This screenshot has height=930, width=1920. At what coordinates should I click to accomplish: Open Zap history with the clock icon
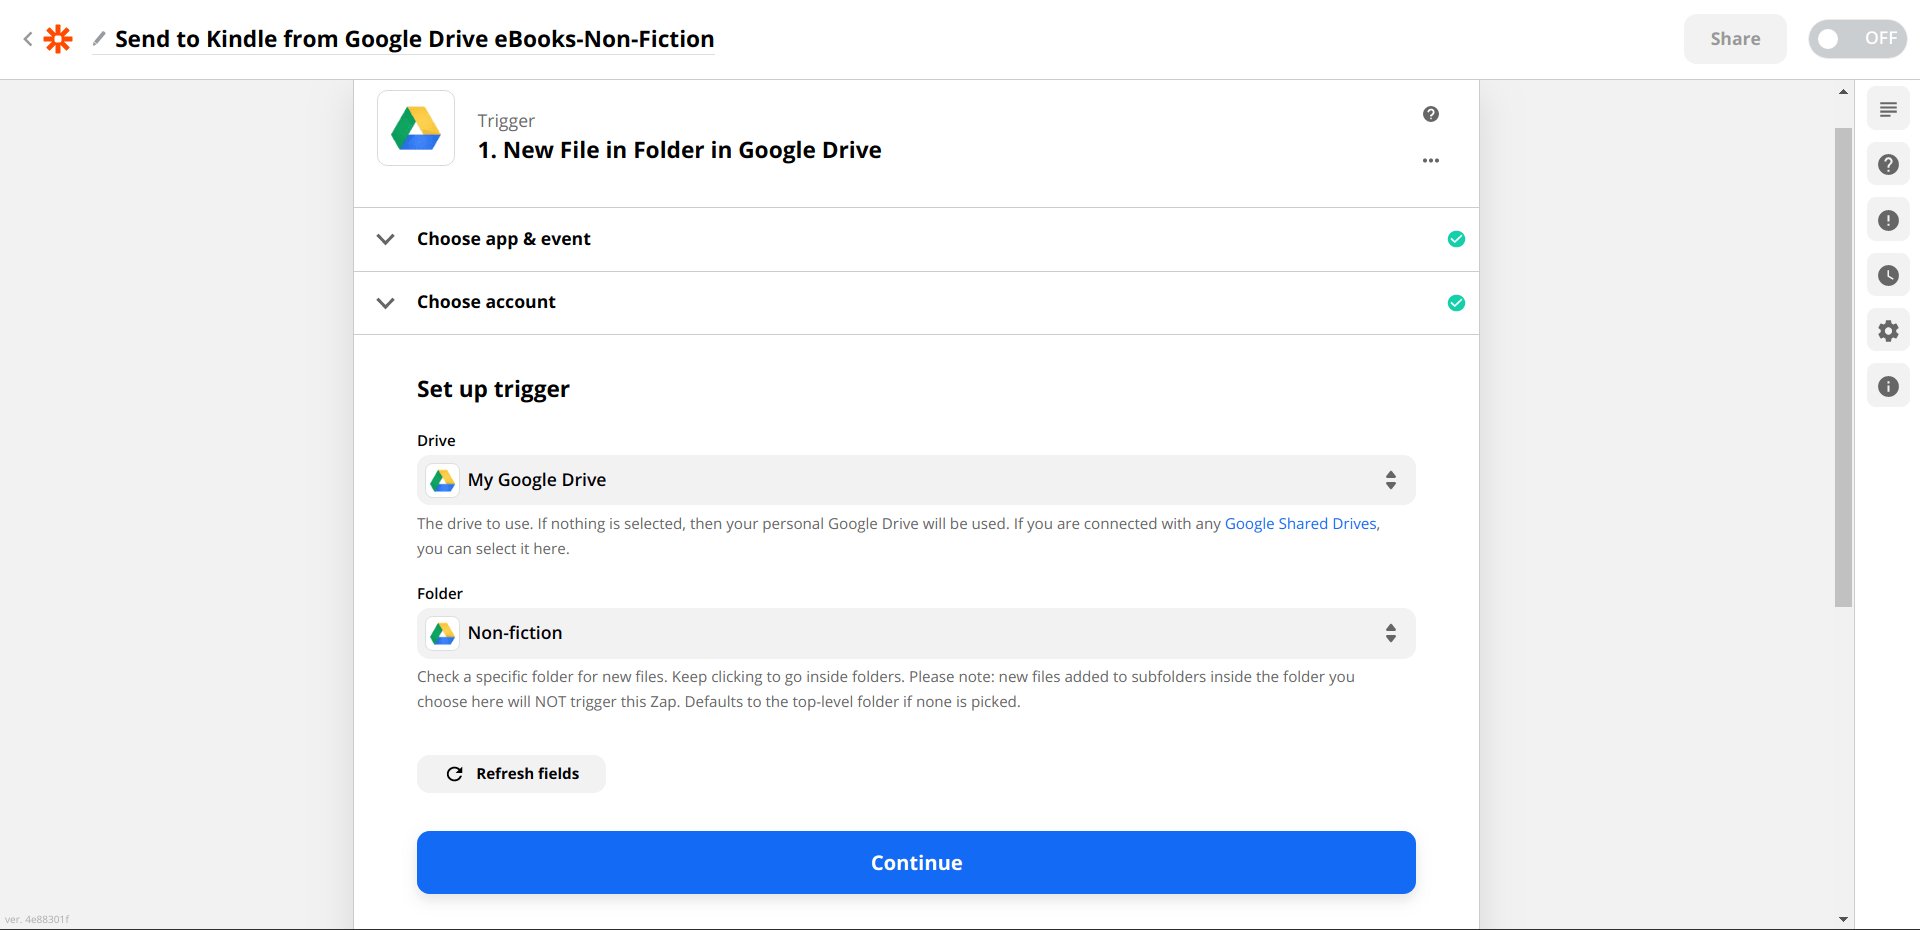coord(1889,274)
